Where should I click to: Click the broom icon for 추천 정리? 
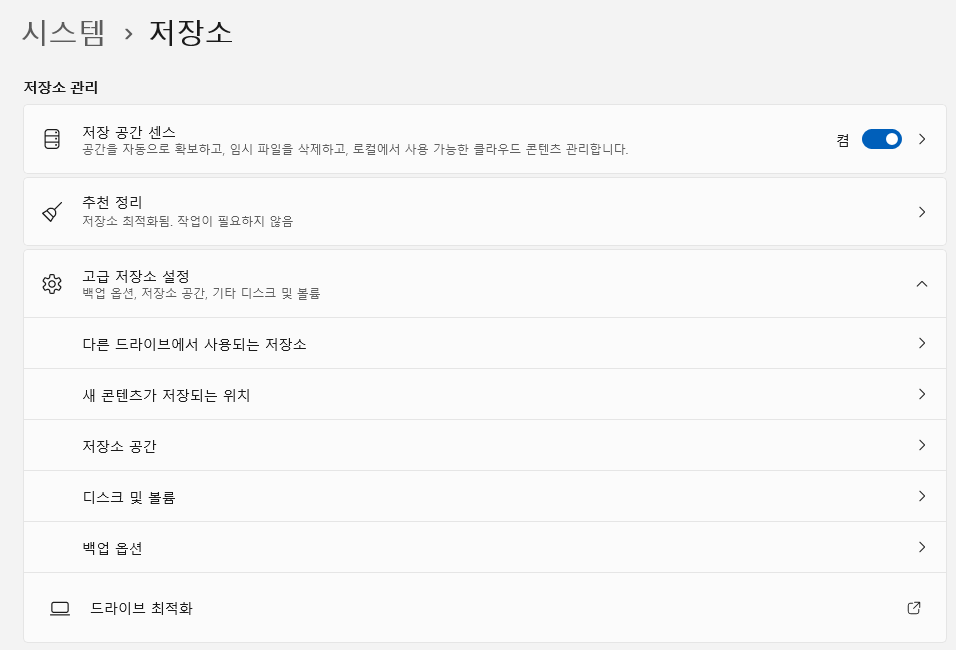[52, 212]
